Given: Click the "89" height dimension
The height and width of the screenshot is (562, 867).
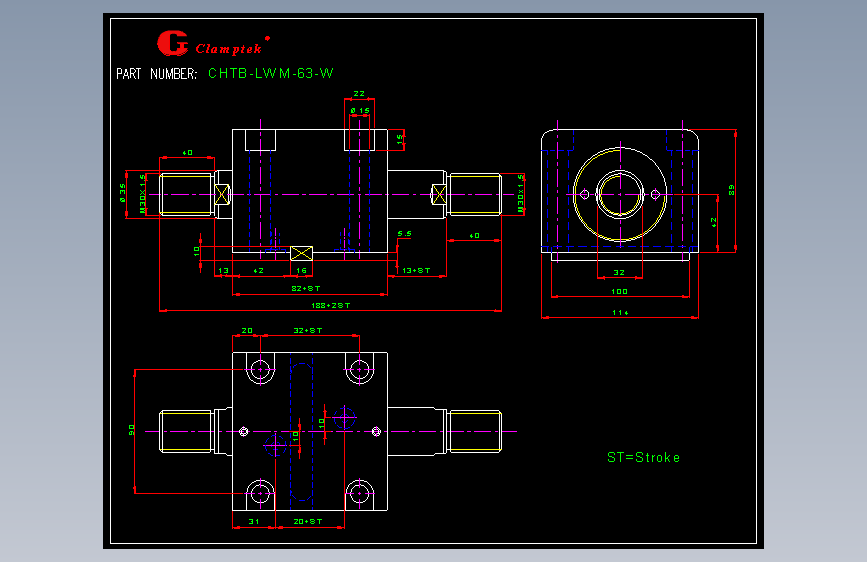Looking at the screenshot, I should (732, 190).
